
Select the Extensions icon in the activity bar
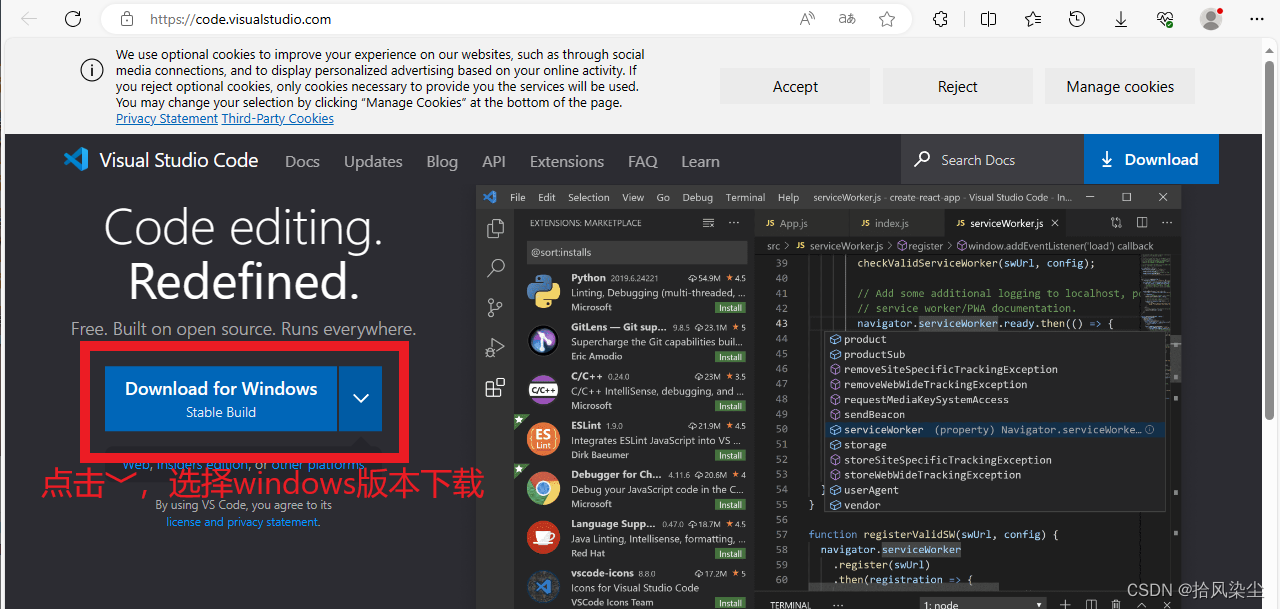click(495, 388)
